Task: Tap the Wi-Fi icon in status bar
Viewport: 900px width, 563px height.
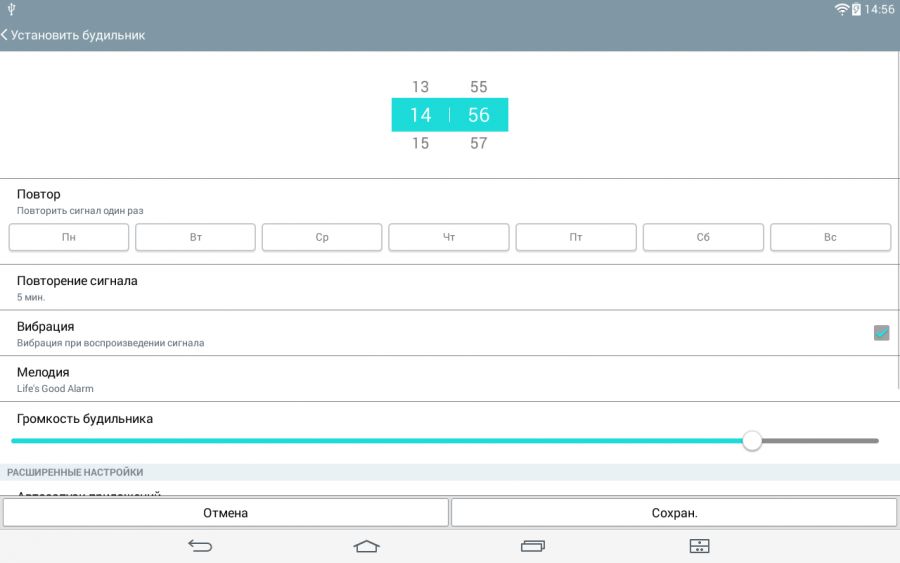Action: coord(842,9)
